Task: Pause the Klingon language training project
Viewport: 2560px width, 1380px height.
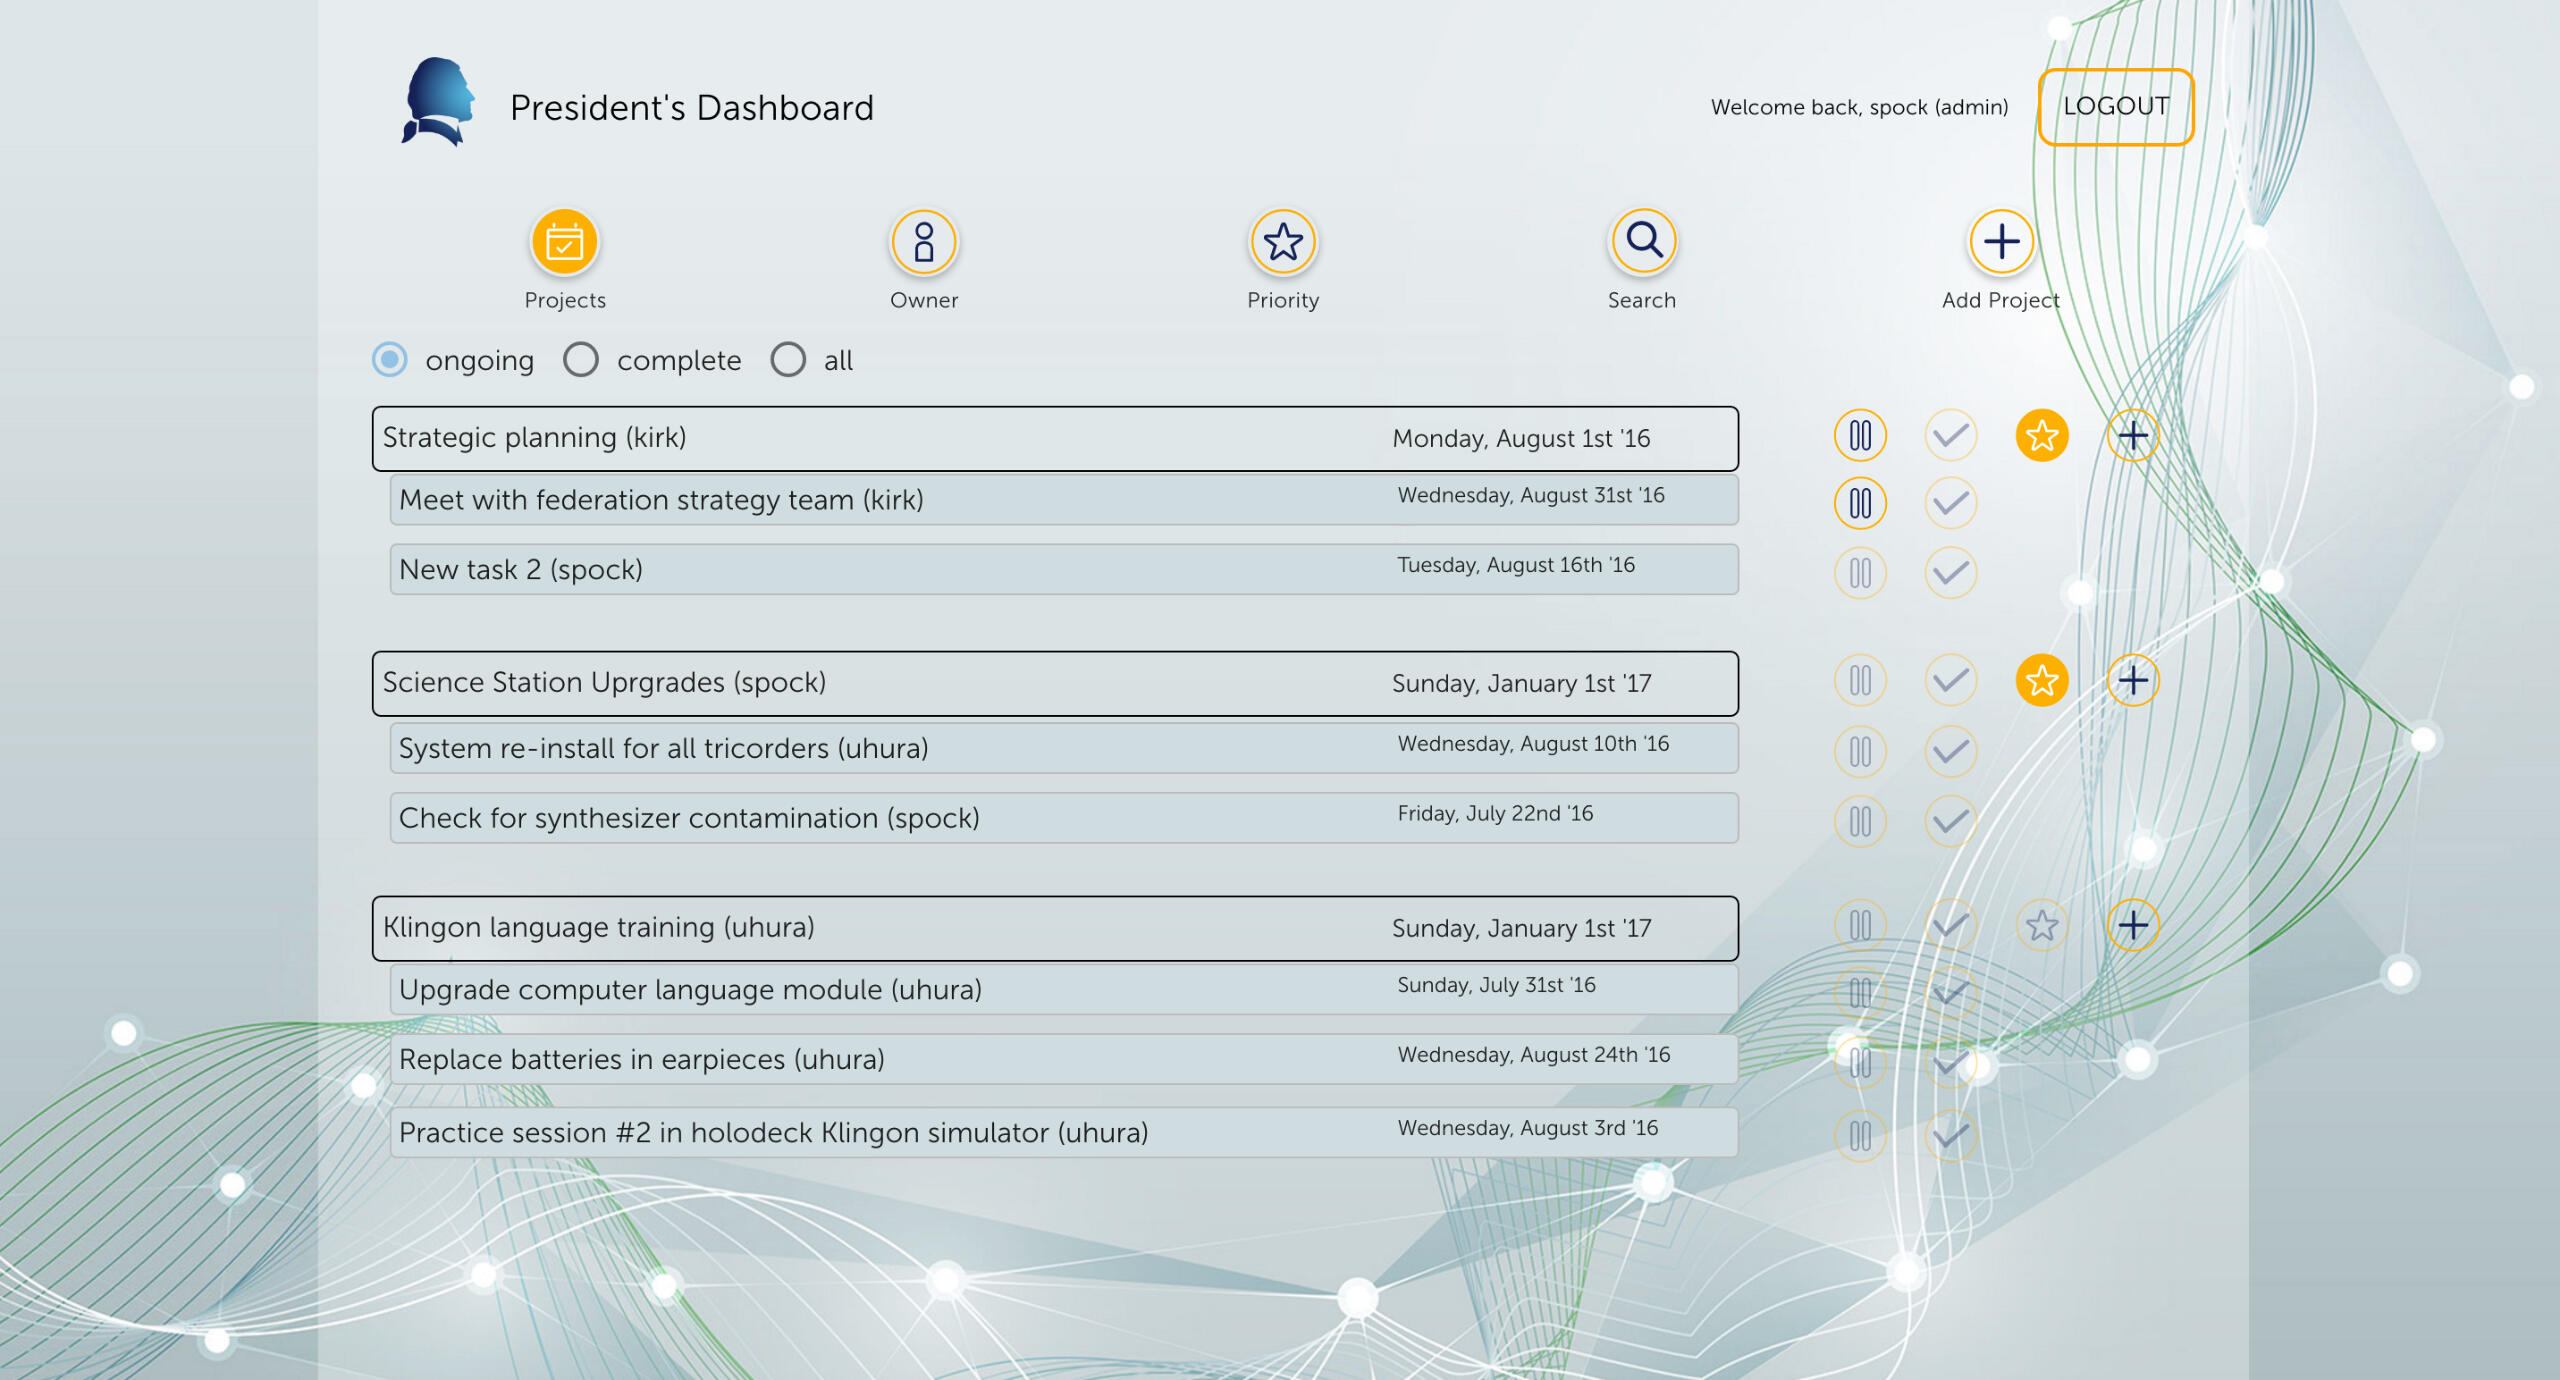Action: (1860, 926)
